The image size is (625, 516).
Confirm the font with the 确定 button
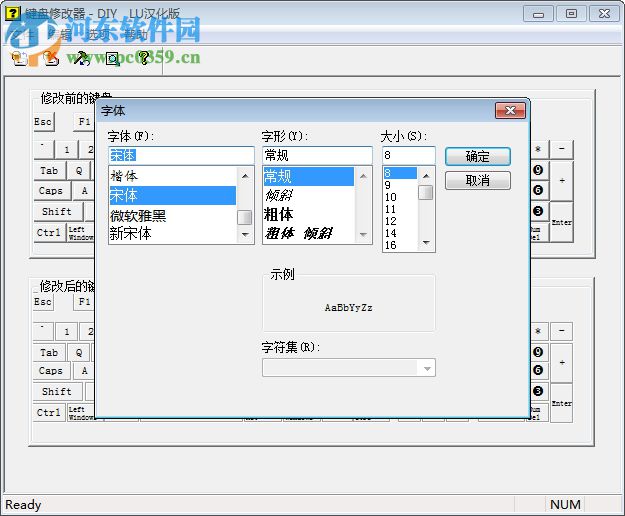click(478, 156)
